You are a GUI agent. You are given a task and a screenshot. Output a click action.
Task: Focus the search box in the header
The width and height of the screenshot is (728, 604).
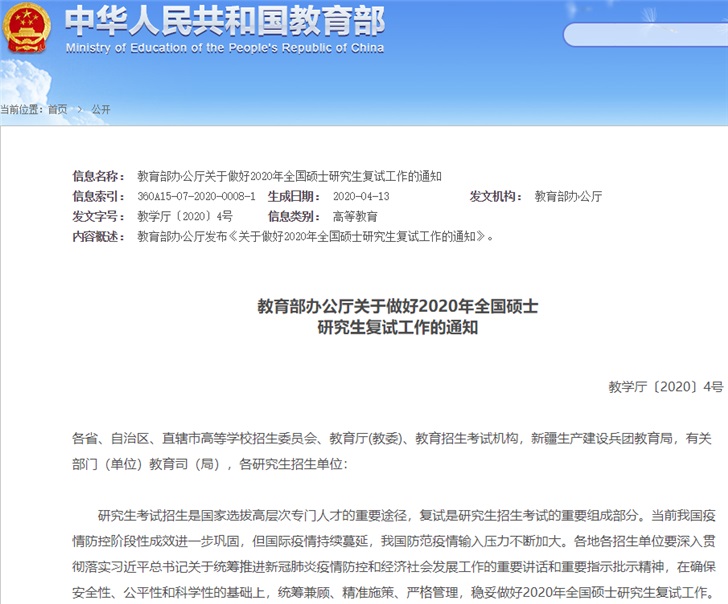pyautogui.click(x=640, y=35)
